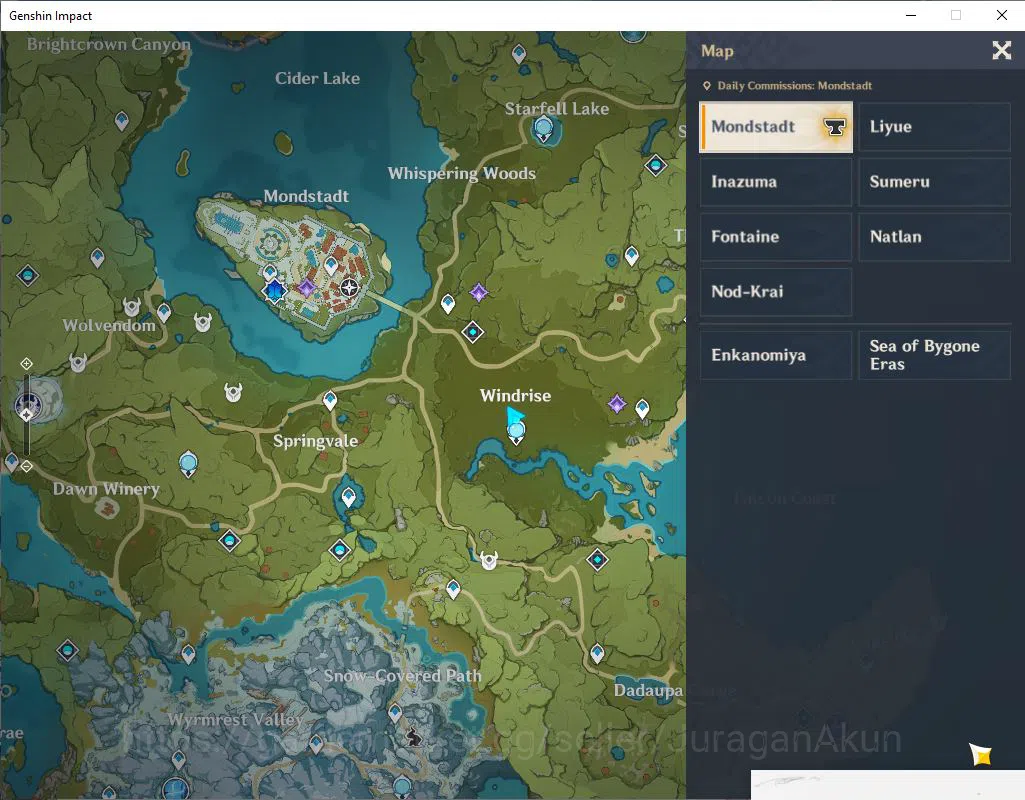Image resolution: width=1025 pixels, height=800 pixels.
Task: Select the purple commission marker inside Mondstadt city
Action: [307, 287]
